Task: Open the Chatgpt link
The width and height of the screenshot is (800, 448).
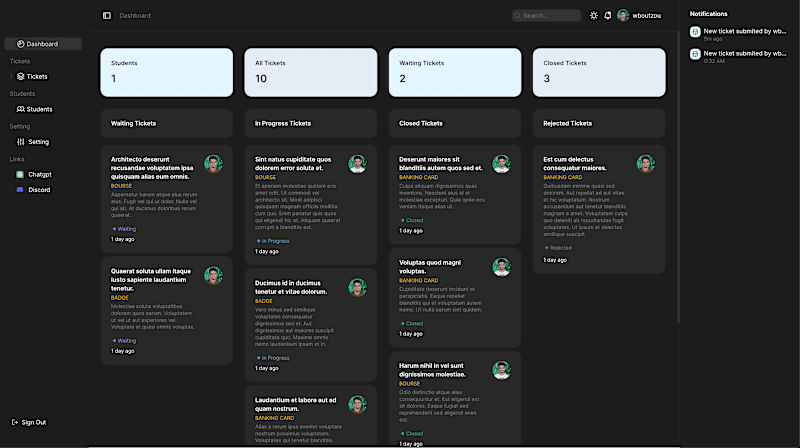Action: 34,175
